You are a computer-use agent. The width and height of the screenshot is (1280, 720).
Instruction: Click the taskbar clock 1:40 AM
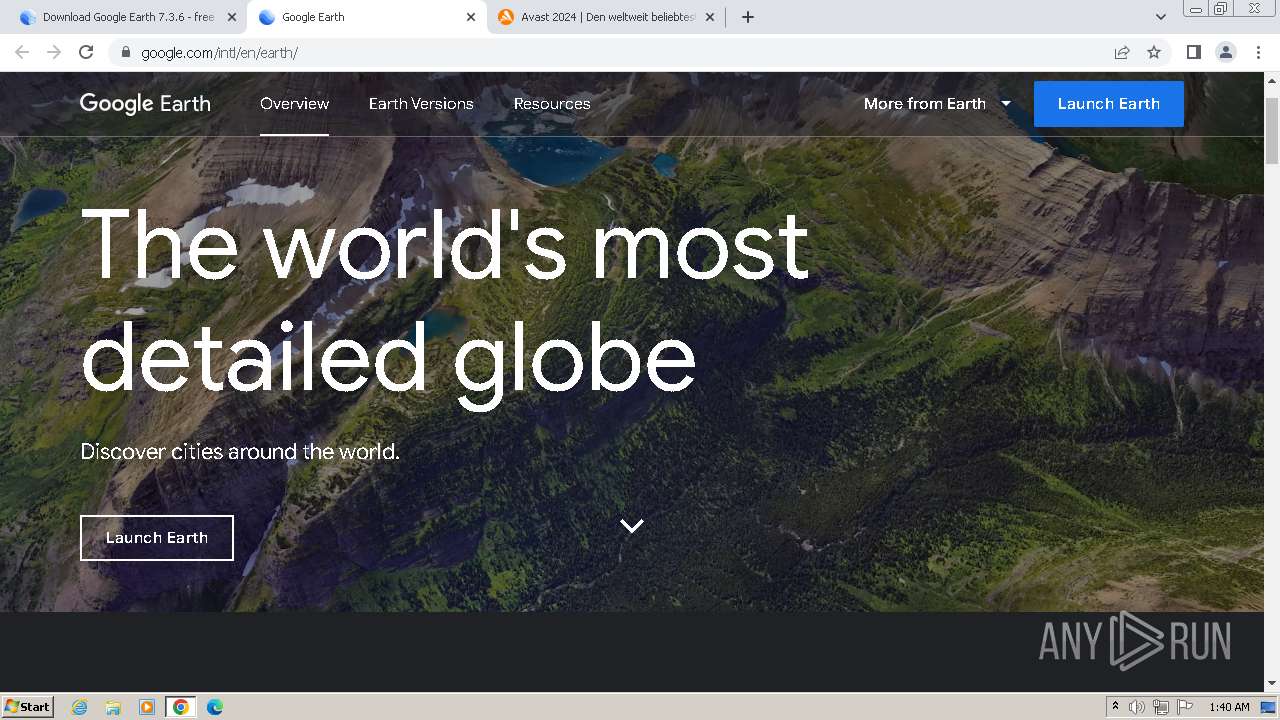point(1229,707)
